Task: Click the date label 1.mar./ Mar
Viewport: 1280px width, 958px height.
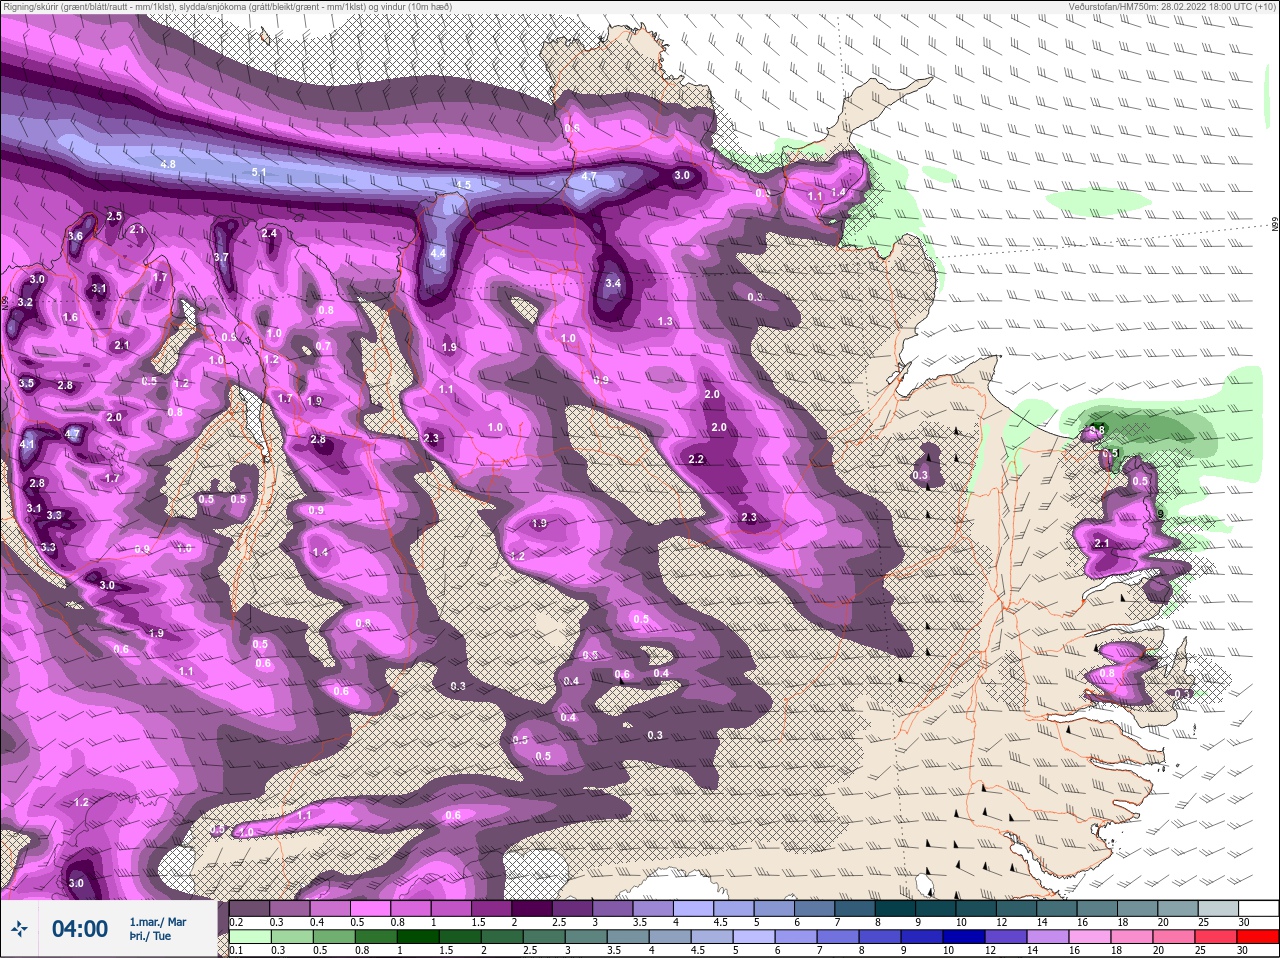Action: coord(157,922)
